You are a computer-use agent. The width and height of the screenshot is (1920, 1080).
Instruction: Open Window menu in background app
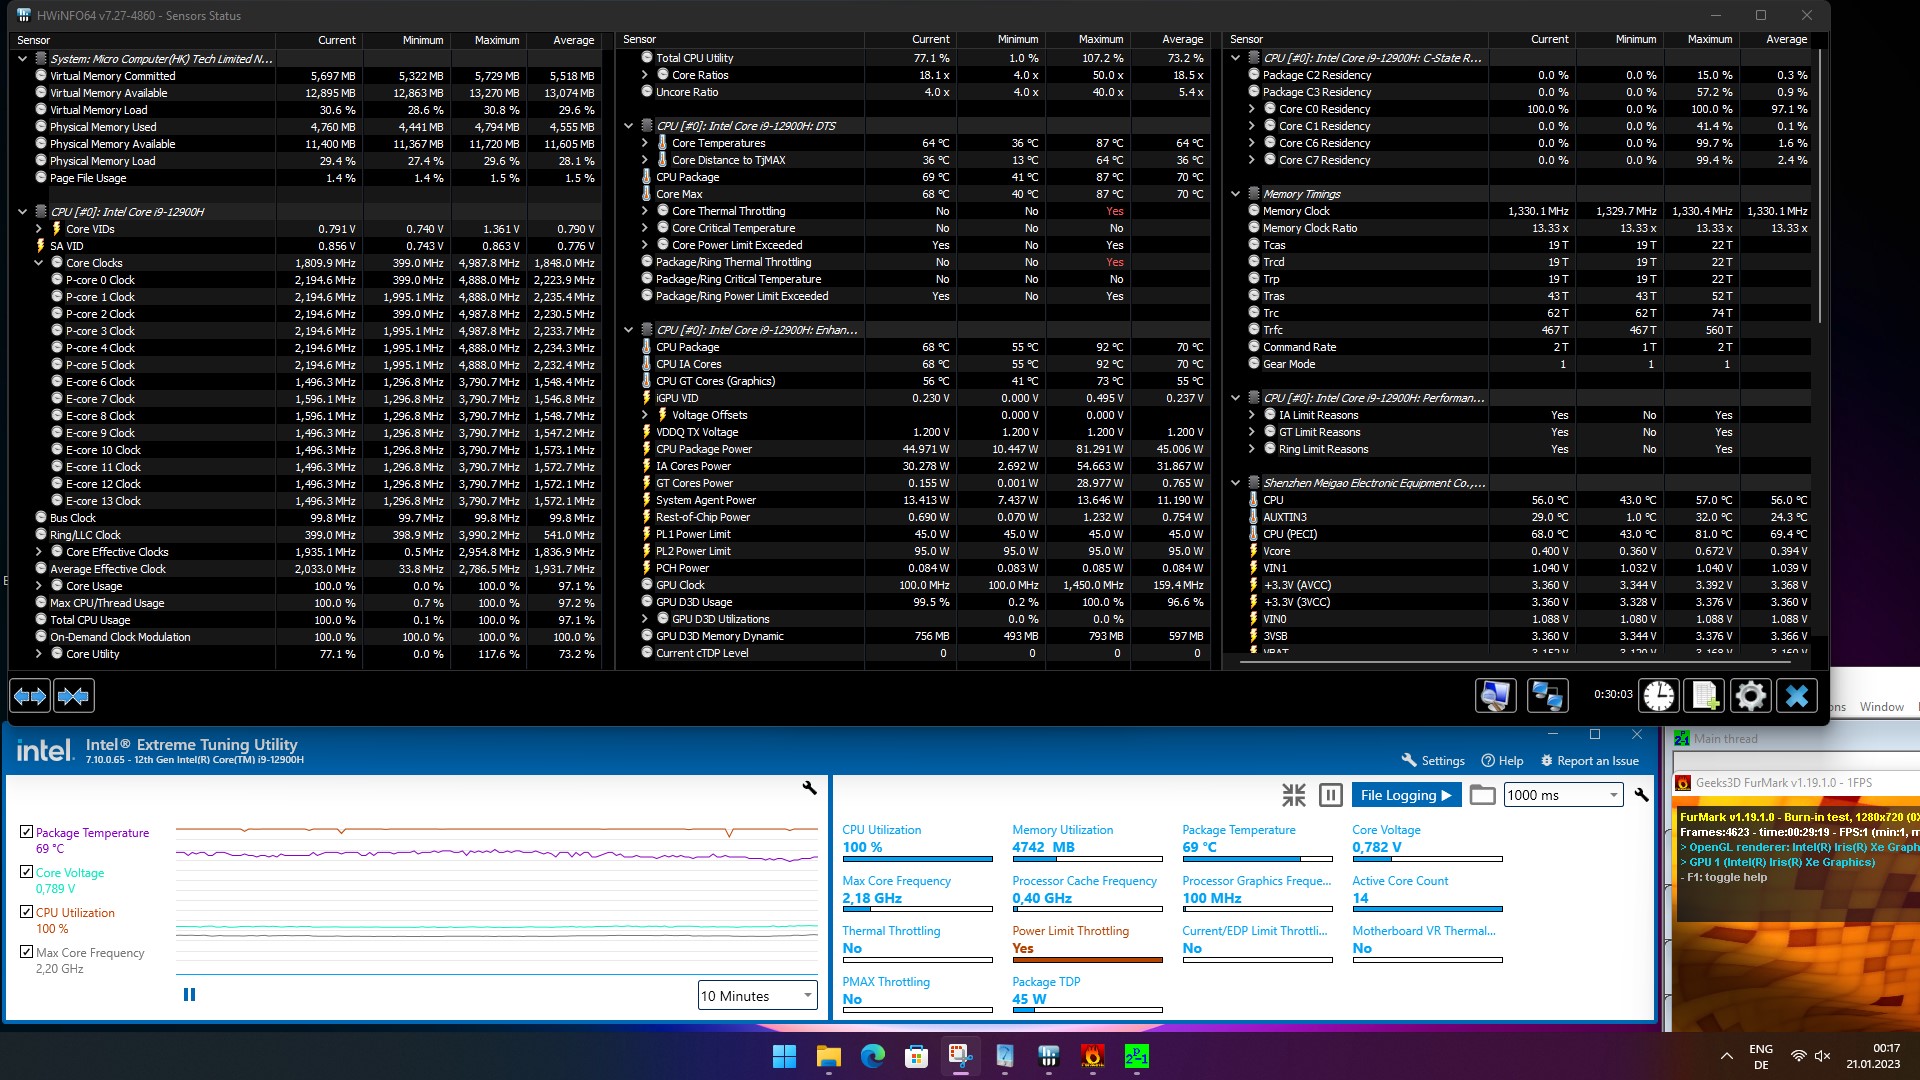pyautogui.click(x=1881, y=707)
